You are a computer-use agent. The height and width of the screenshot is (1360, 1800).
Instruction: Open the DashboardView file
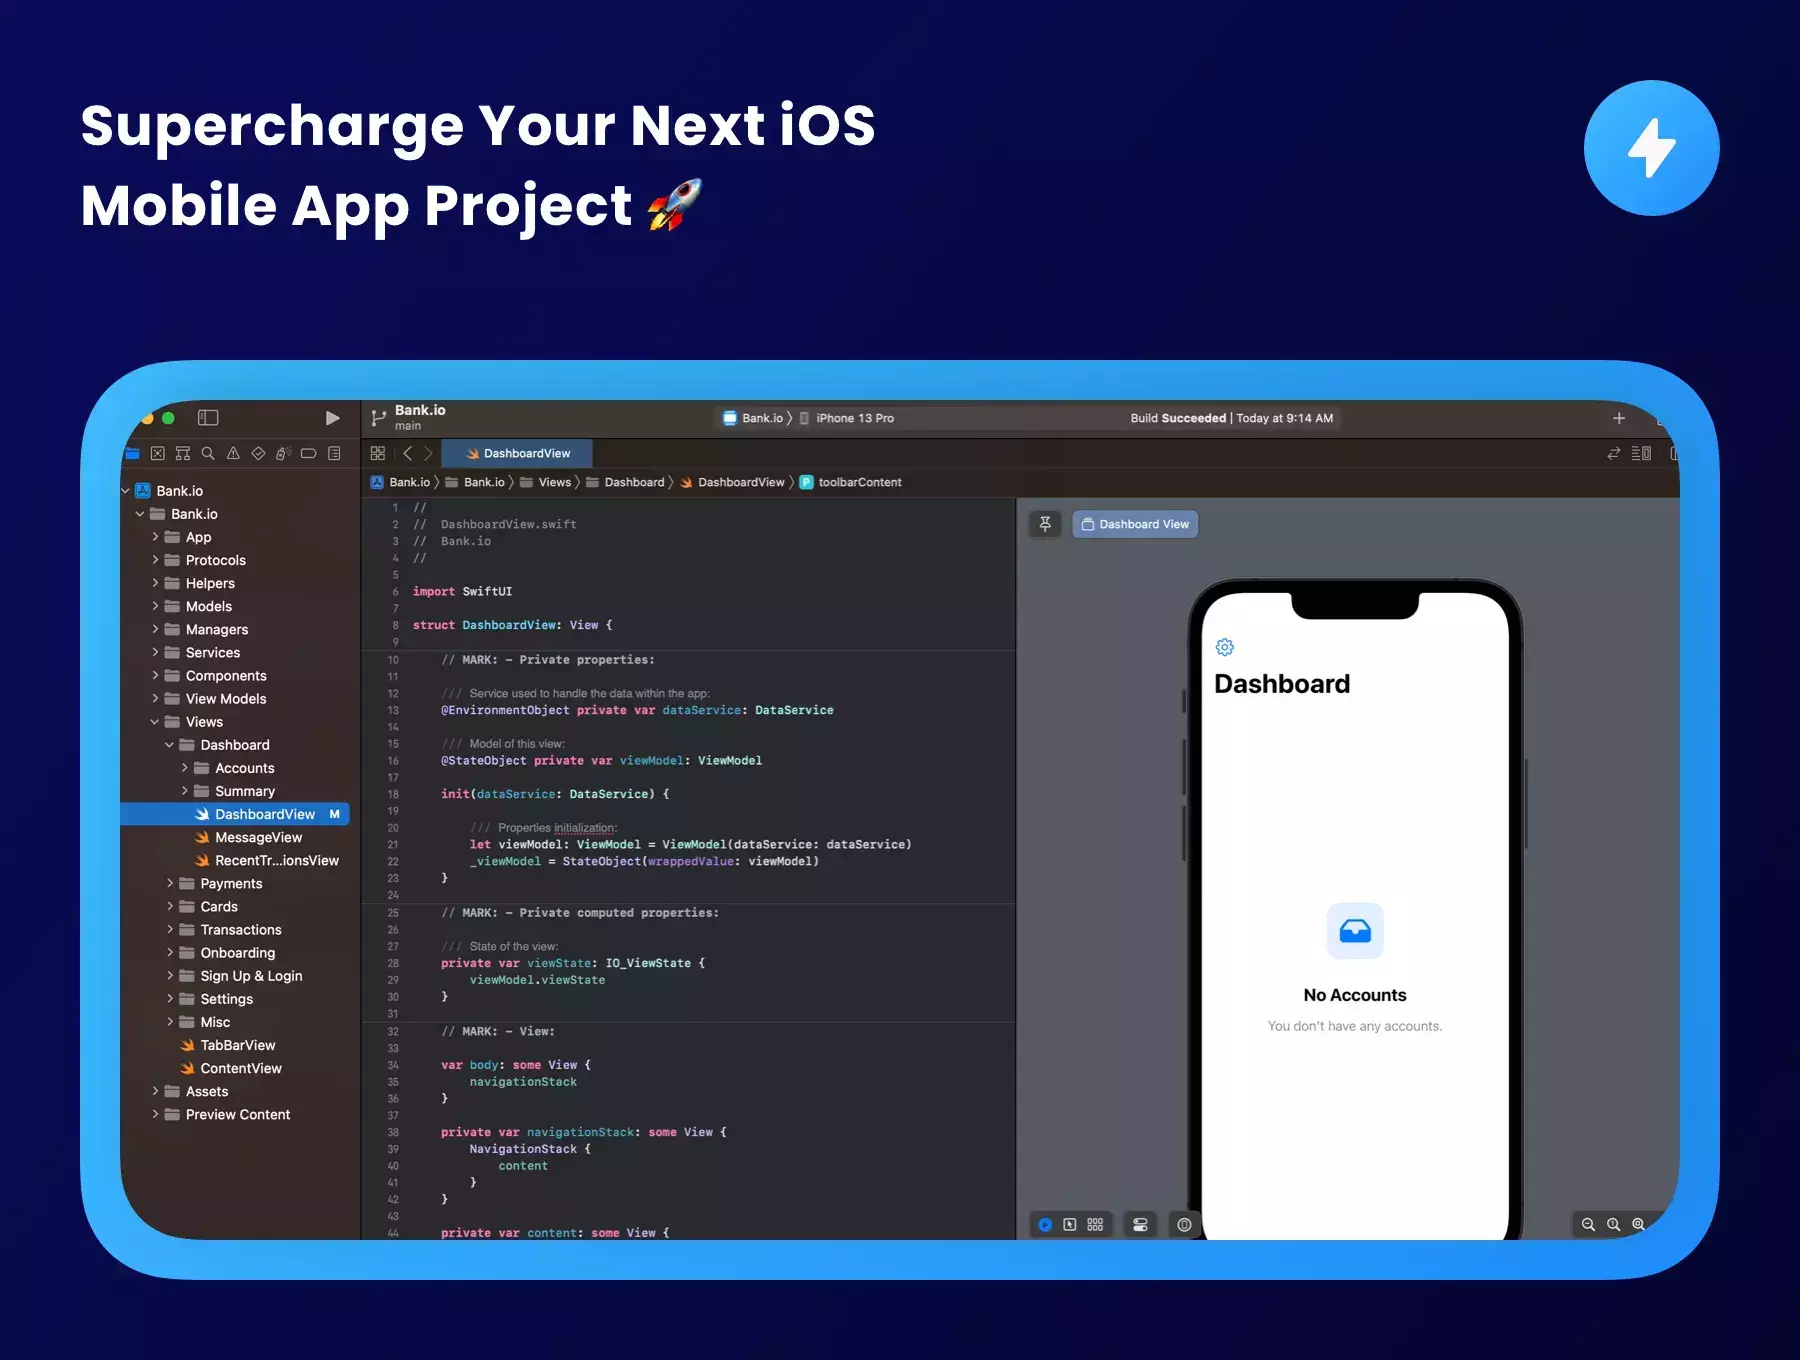click(x=235, y=814)
